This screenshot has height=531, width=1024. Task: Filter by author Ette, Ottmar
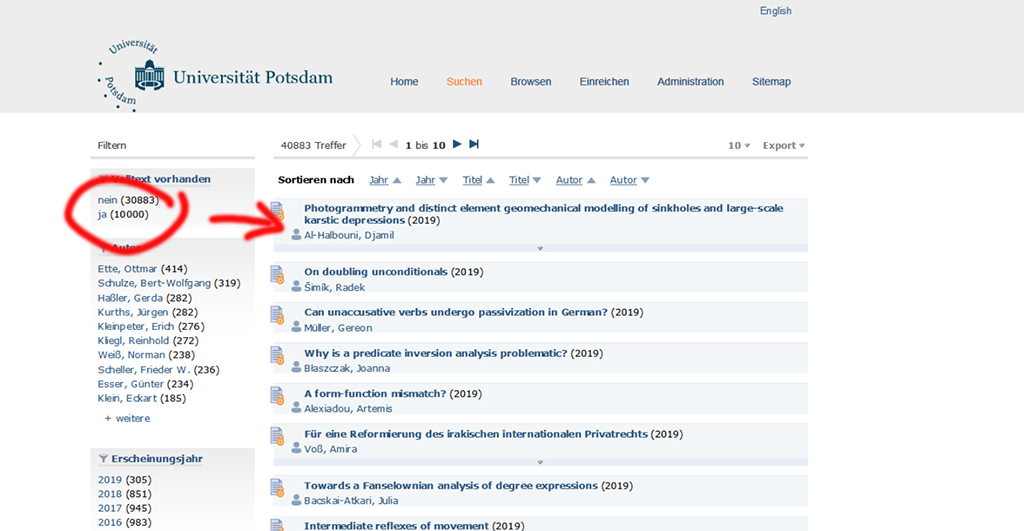(127, 269)
